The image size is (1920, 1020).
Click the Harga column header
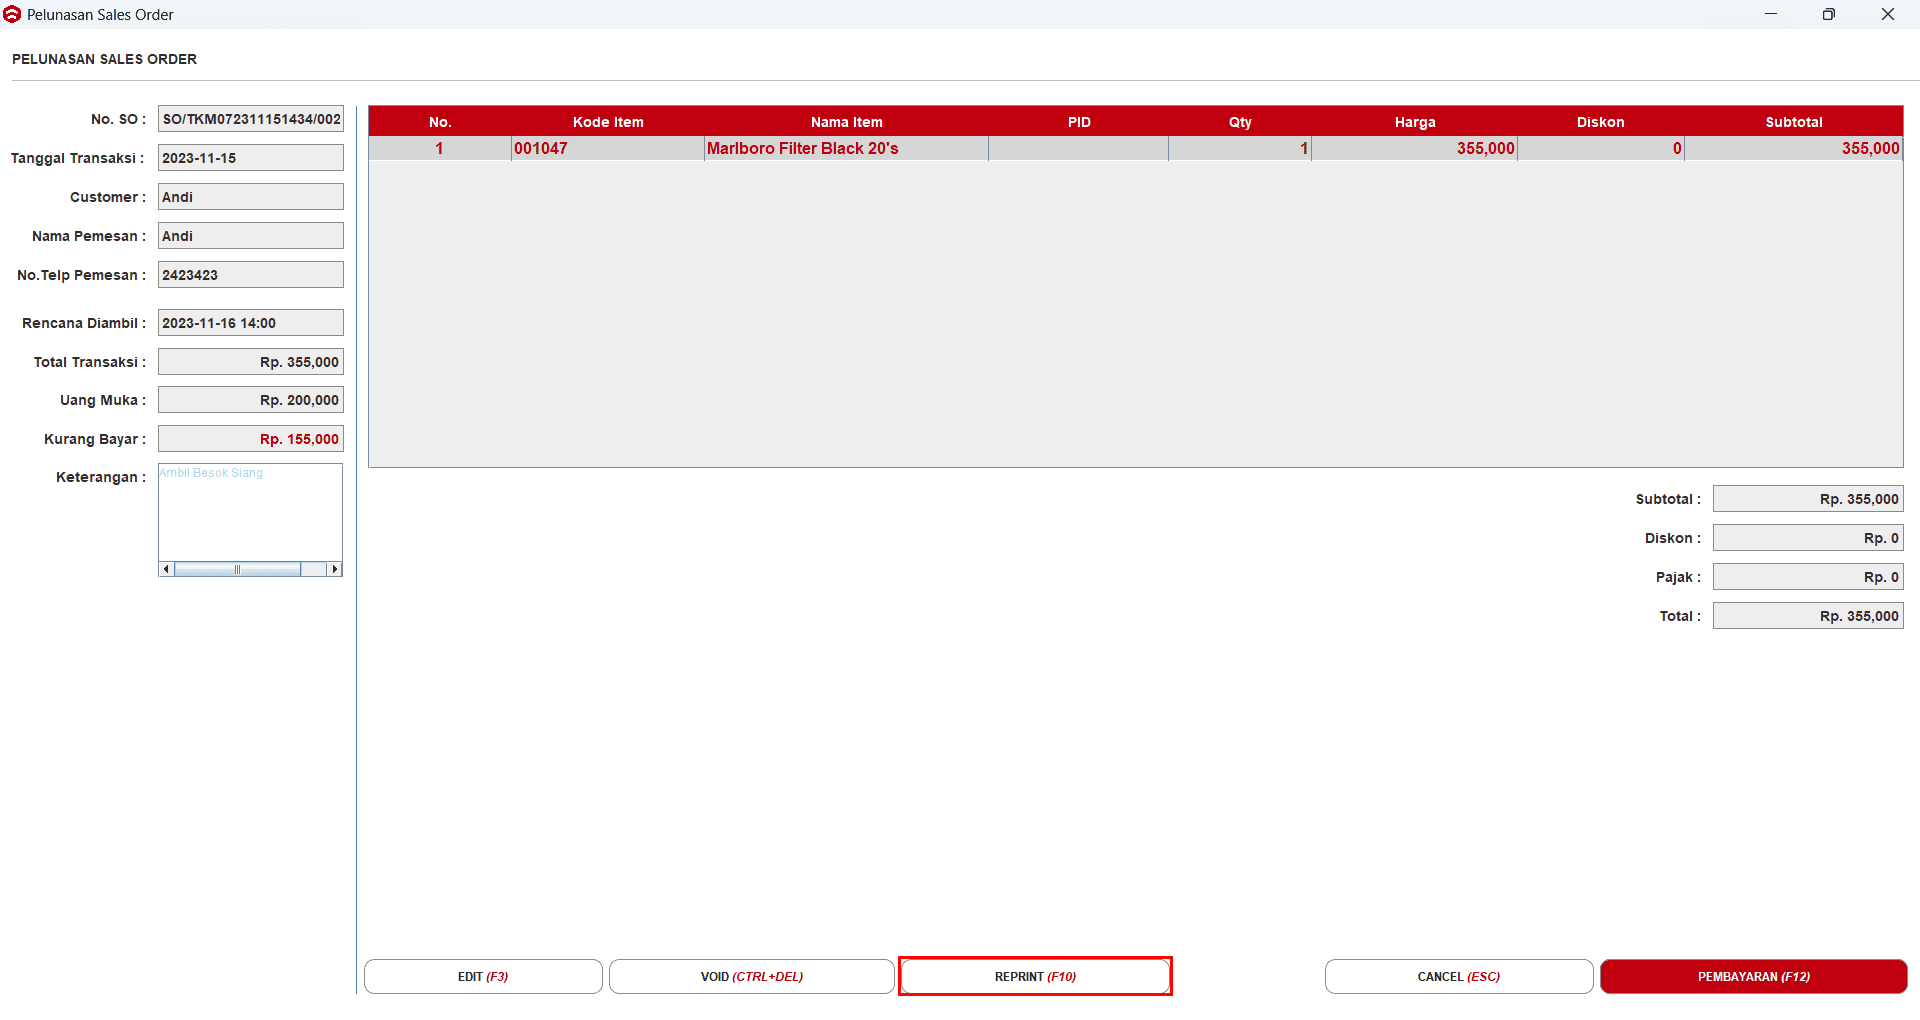click(1415, 122)
